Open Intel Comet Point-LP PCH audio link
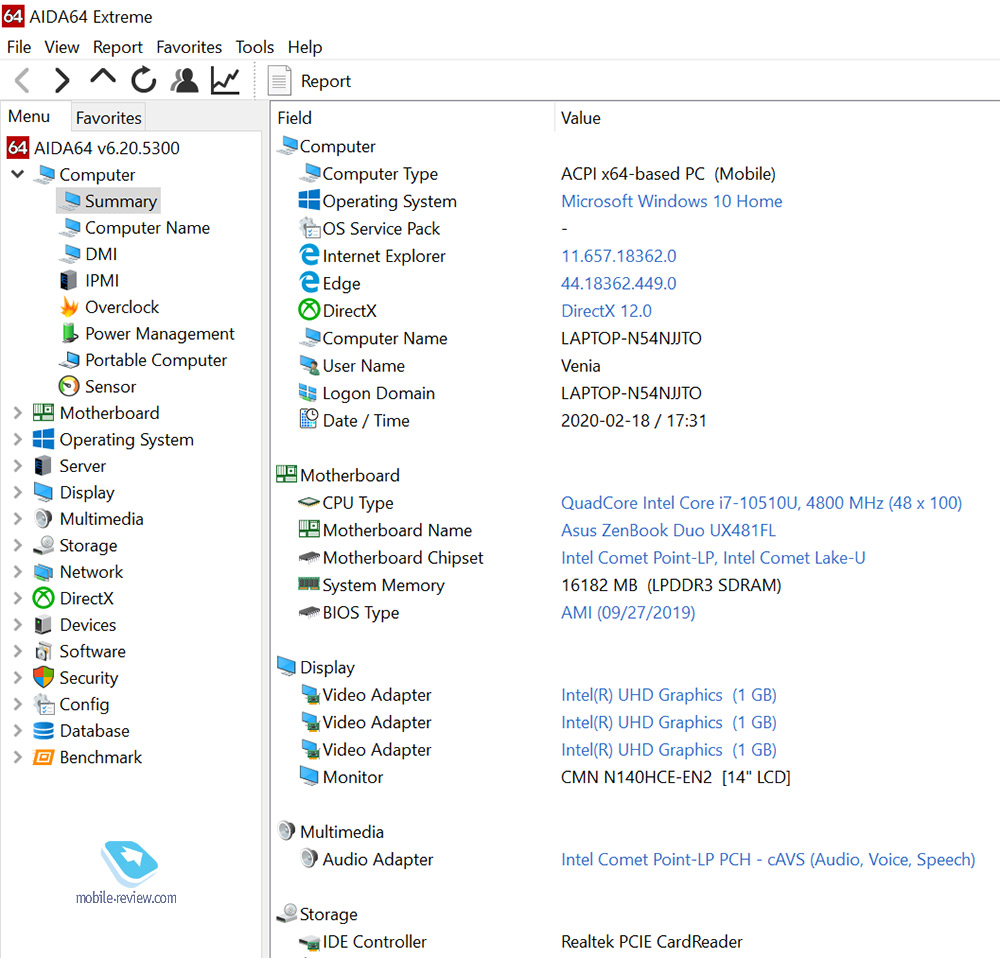The width and height of the screenshot is (1000, 958). 768,860
